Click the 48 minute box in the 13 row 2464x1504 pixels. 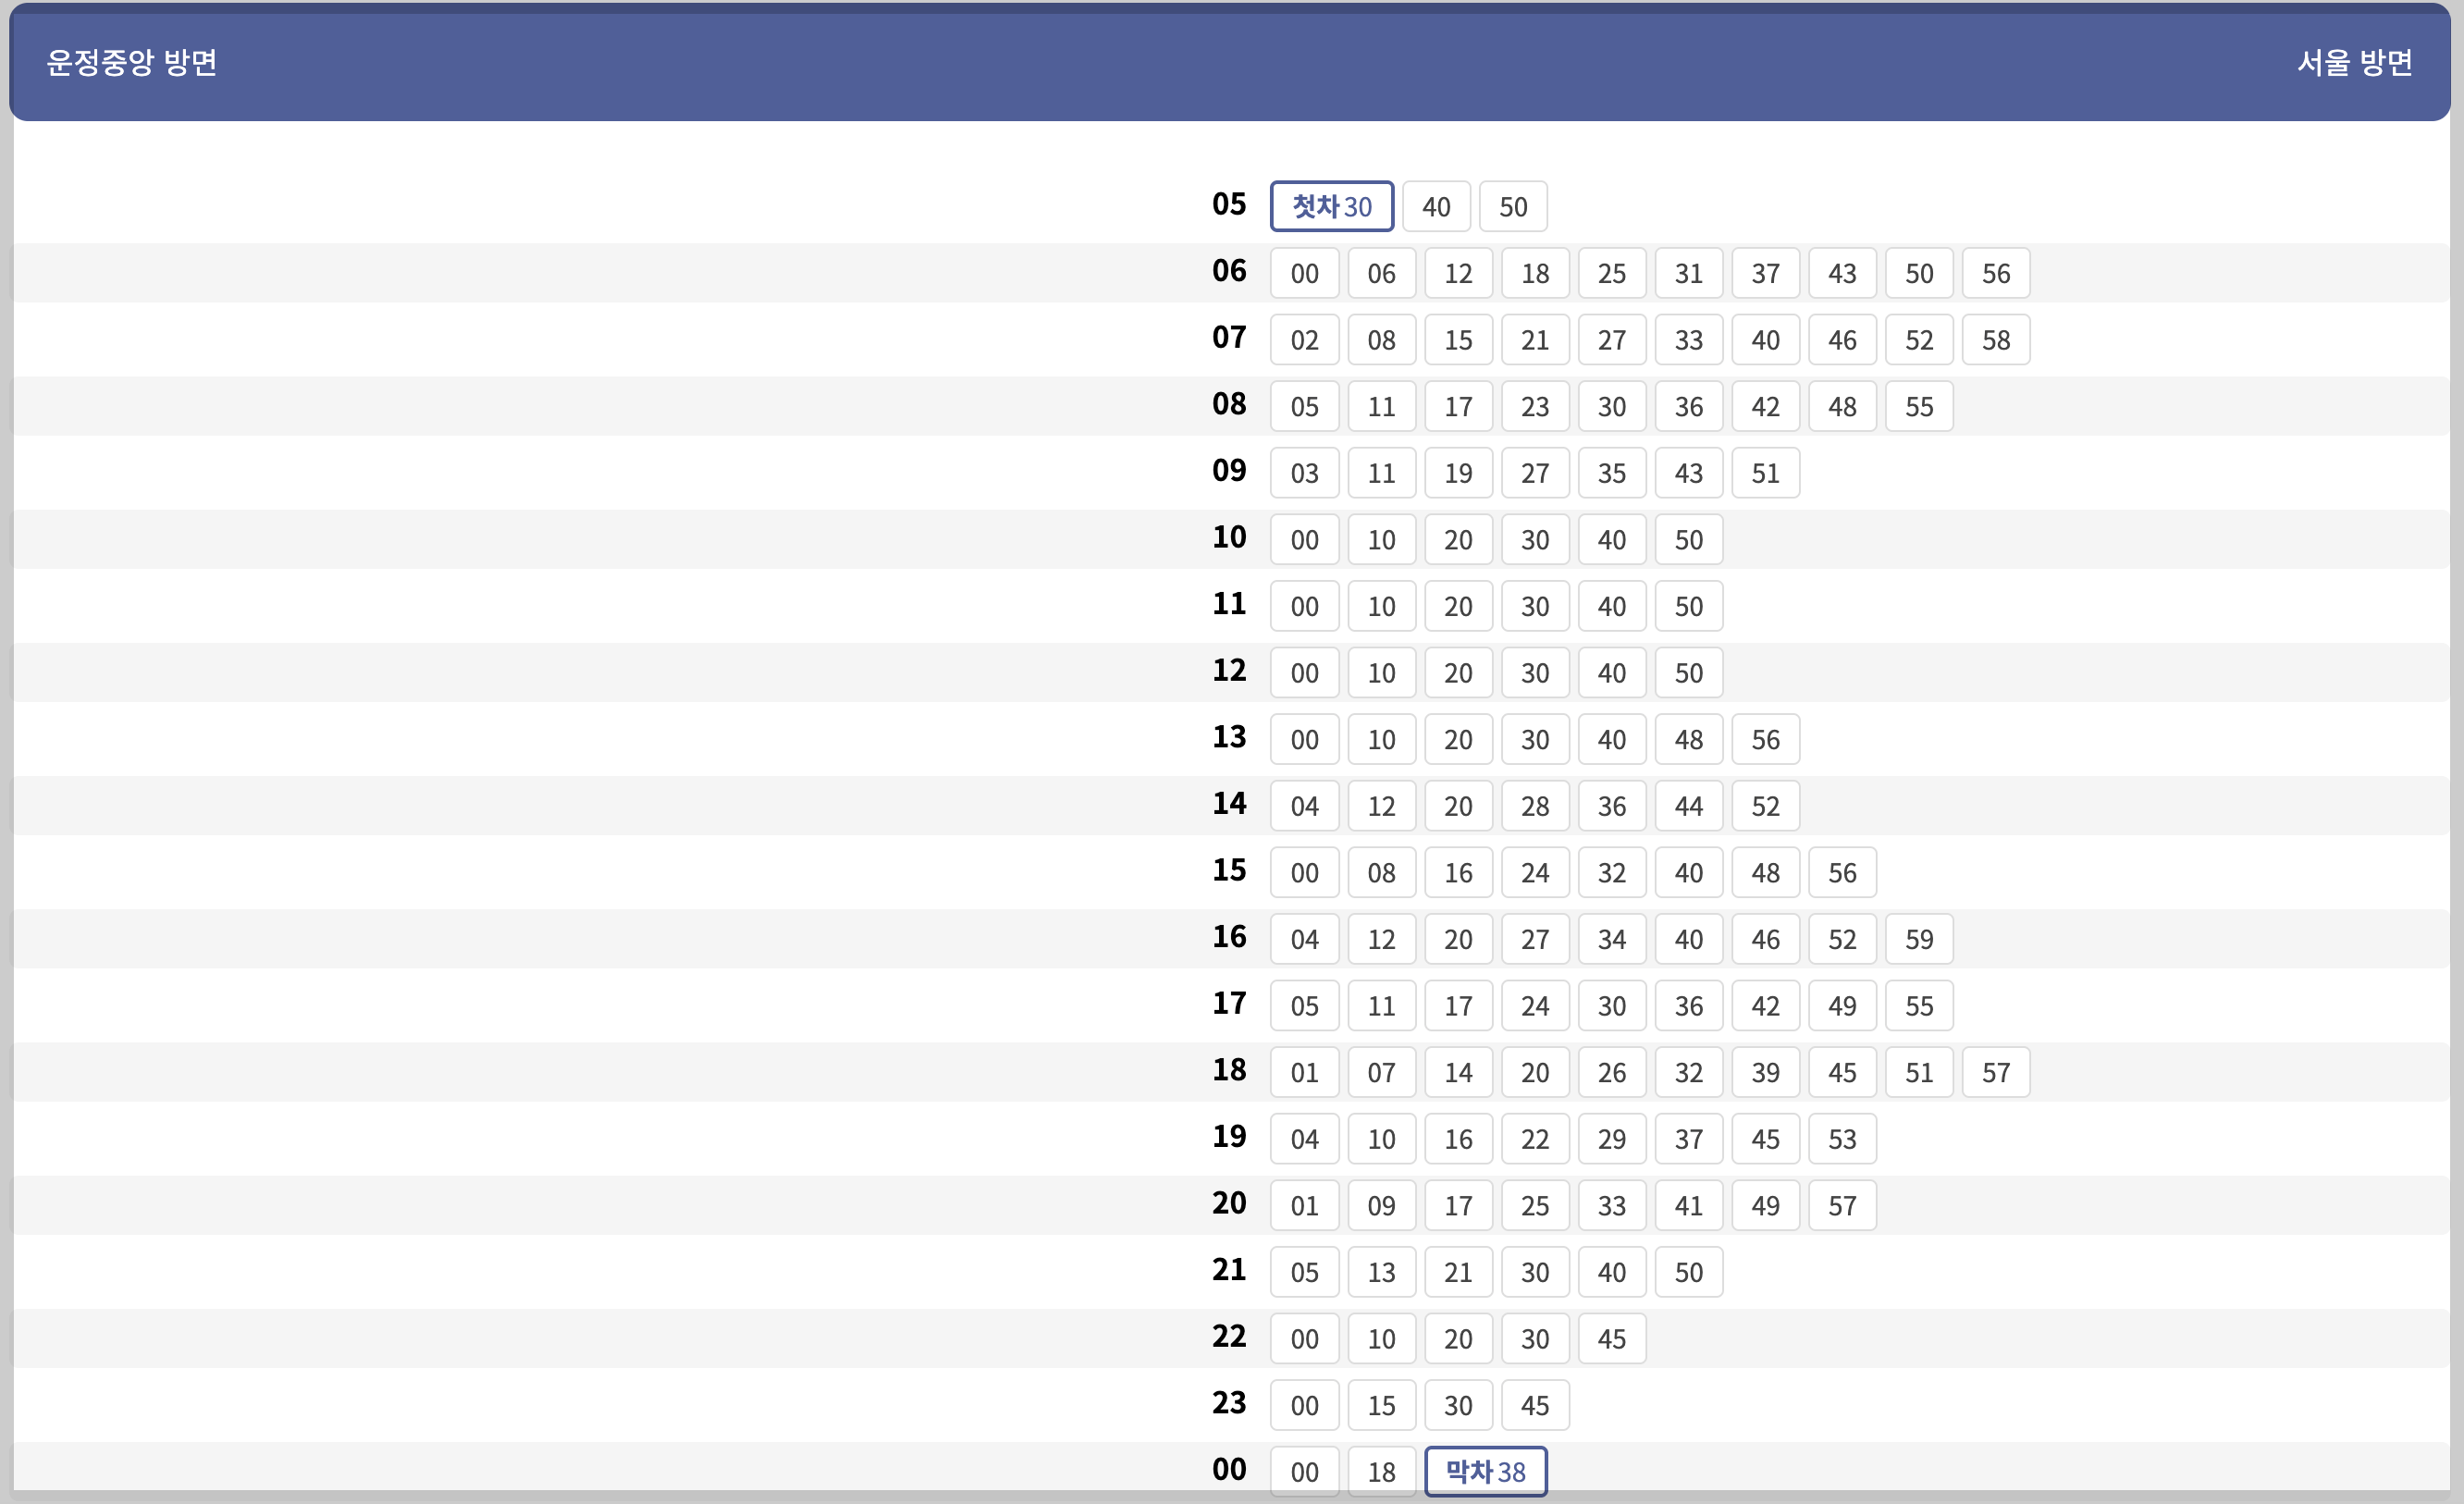(1689, 740)
